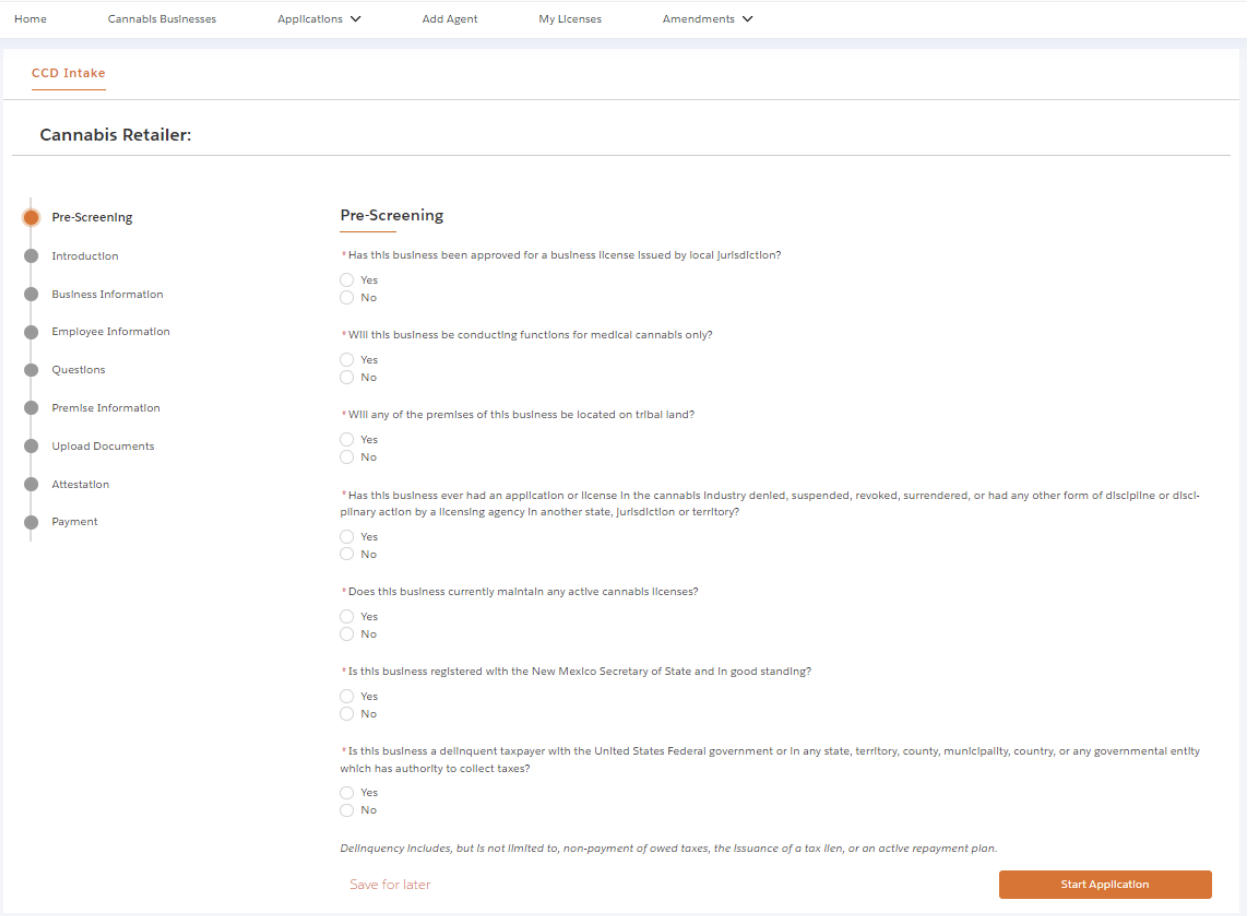Jump to Employee Information step label
This screenshot has width=1248, height=916.
pos(111,332)
